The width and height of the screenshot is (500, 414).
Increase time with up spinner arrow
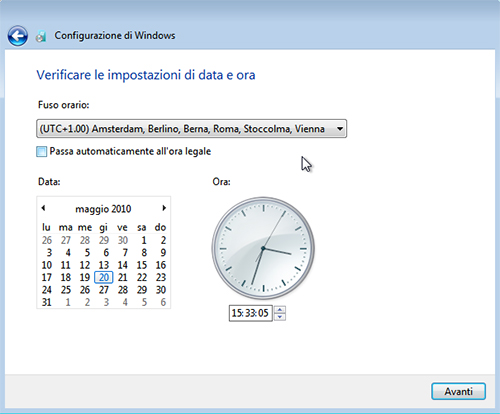tap(280, 310)
